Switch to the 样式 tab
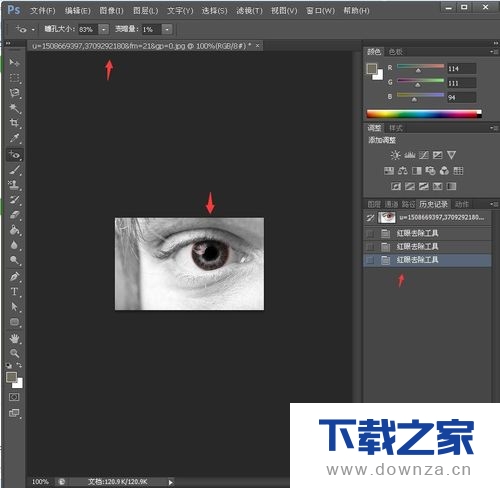Screen dimensions: 500x488 click(x=396, y=128)
